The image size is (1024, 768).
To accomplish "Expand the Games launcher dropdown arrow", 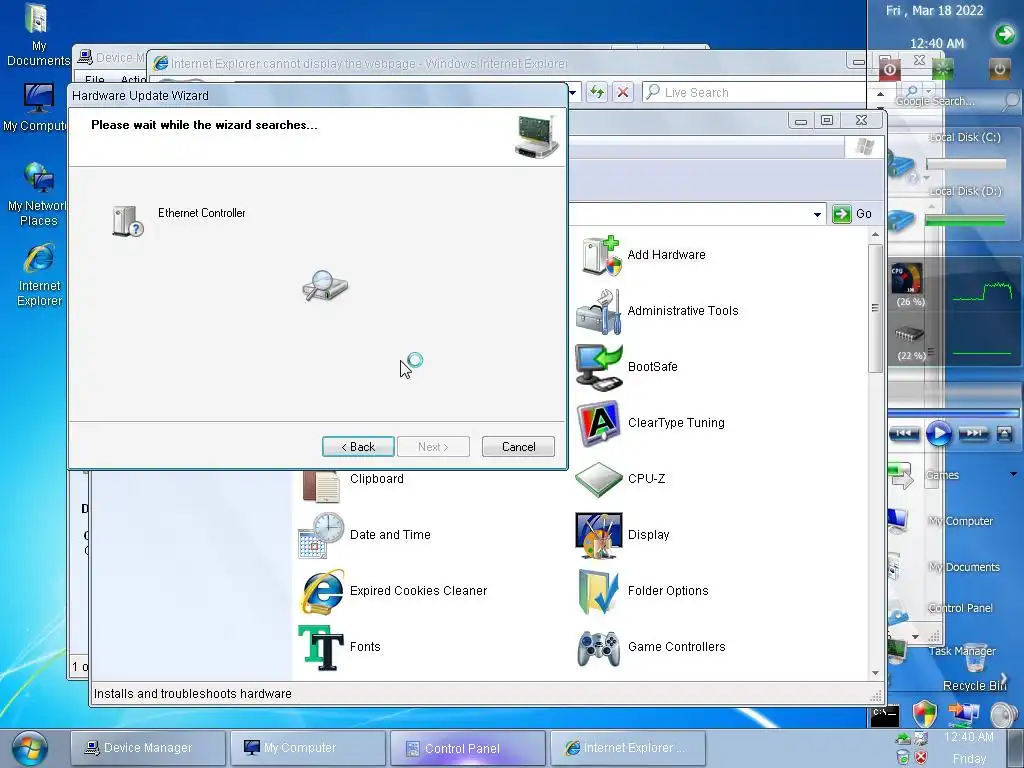I will [1014, 474].
